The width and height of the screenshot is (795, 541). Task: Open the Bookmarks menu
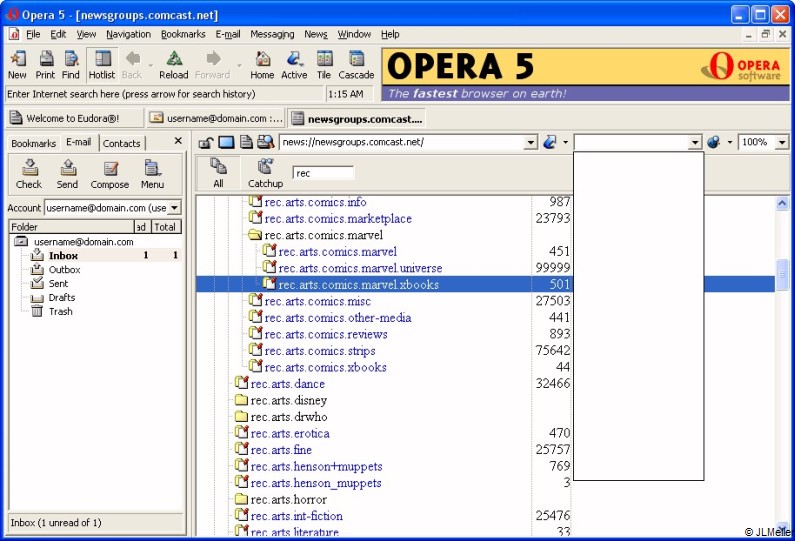click(x=183, y=34)
